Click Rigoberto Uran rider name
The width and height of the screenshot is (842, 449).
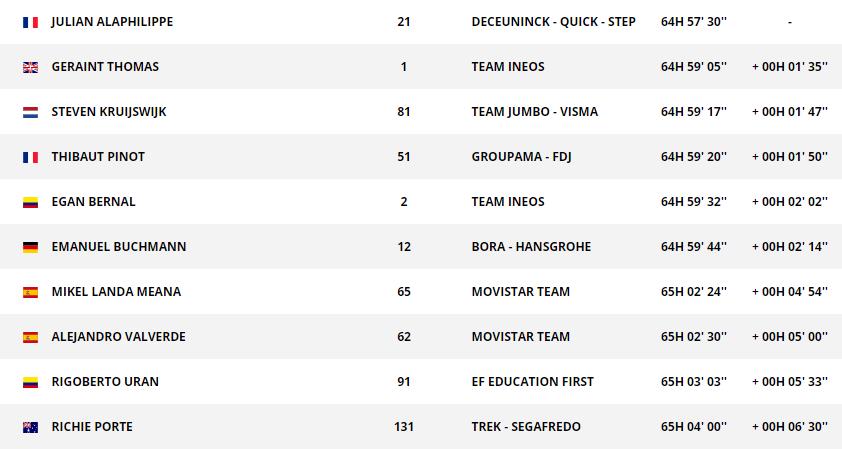point(105,382)
